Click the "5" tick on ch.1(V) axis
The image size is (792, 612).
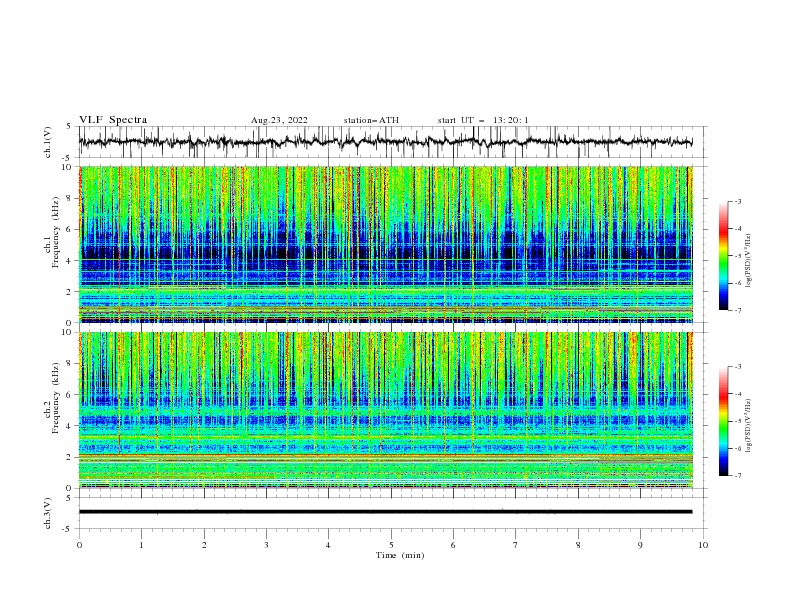coord(69,127)
